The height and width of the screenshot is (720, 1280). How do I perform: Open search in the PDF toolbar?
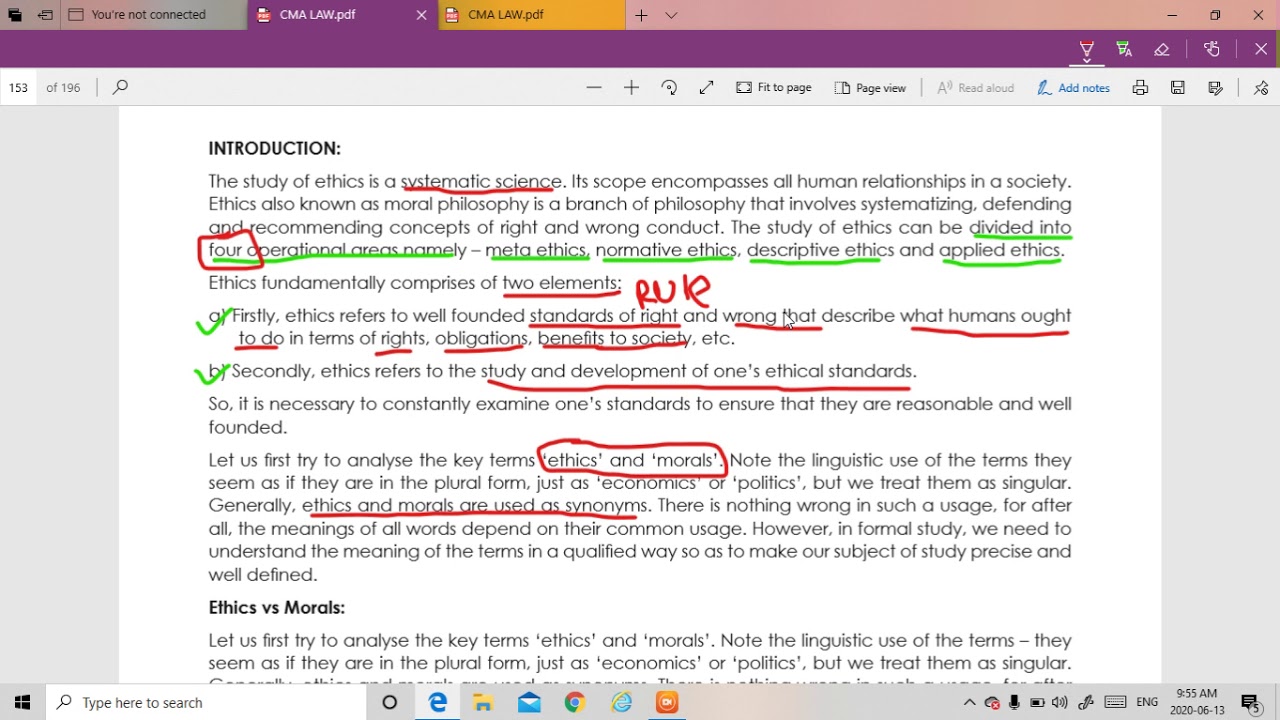point(120,87)
